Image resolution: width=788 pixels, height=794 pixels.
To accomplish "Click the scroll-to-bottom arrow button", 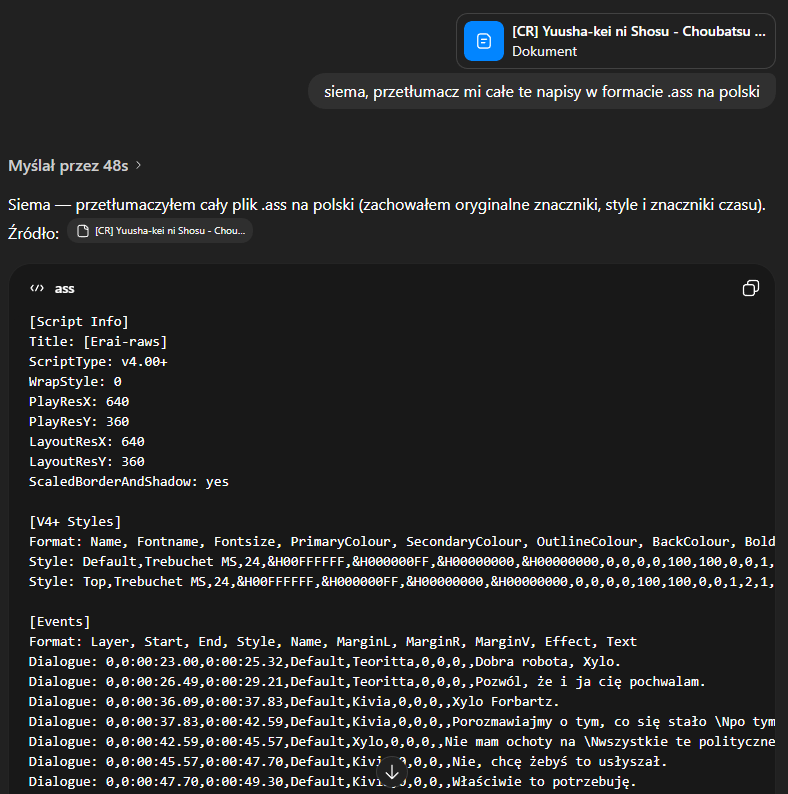I will coord(393,771).
